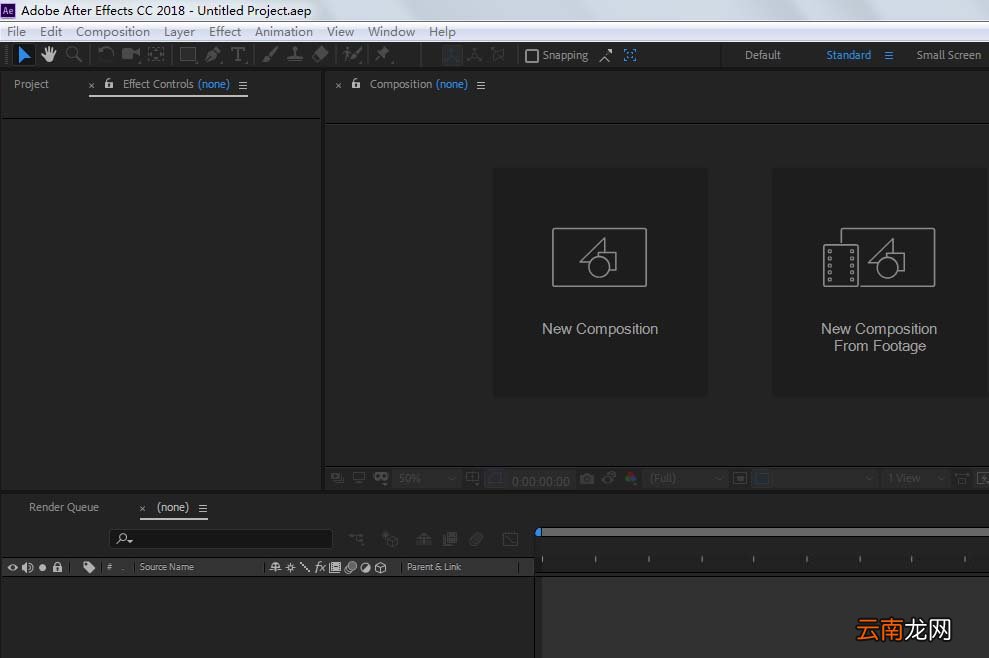Open the Standard workspace menu
Screen dimensions: 989x658
[x=889, y=56]
